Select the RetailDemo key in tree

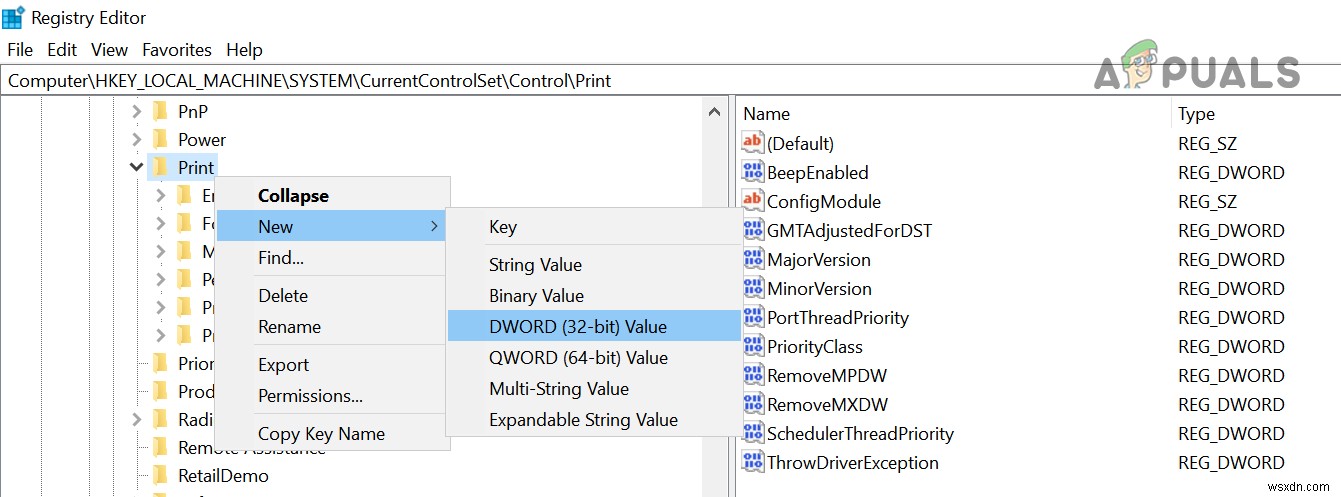tap(223, 476)
